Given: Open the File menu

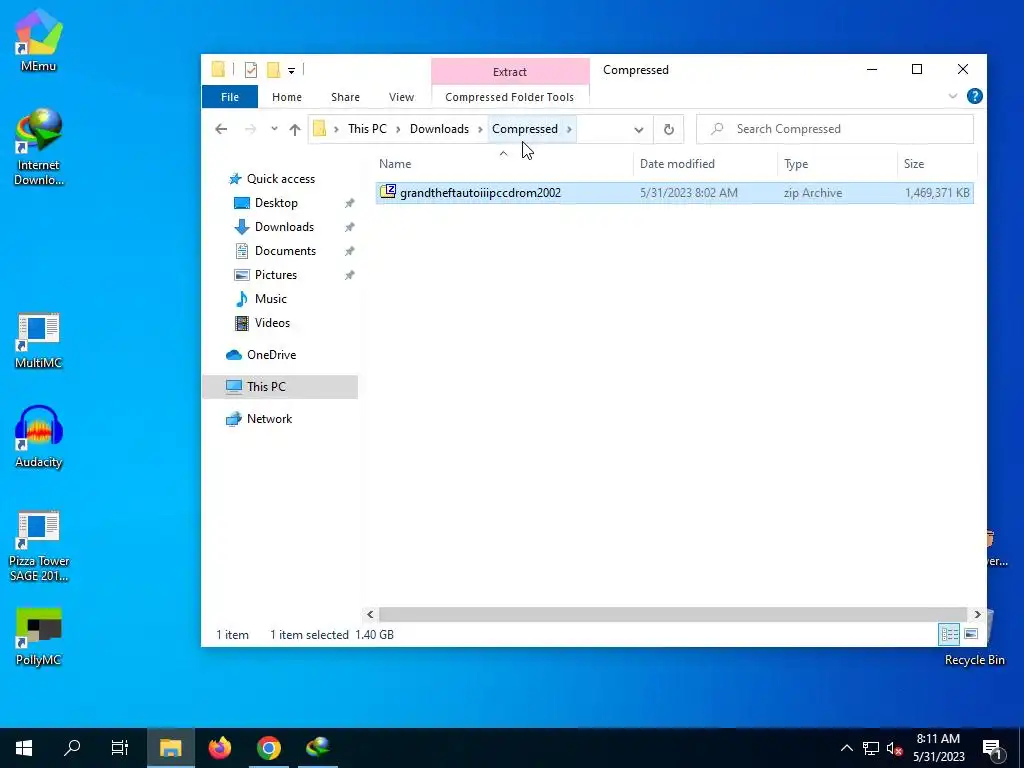Looking at the screenshot, I should [230, 97].
